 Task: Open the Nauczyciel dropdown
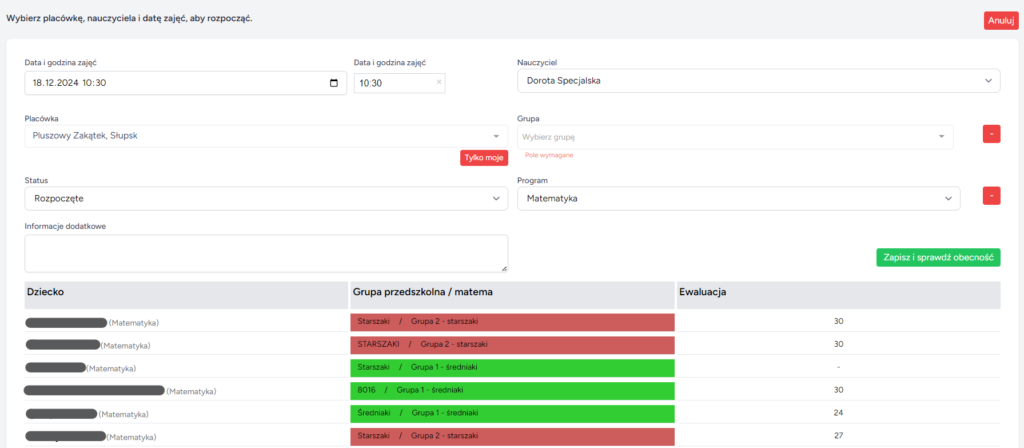coord(758,81)
